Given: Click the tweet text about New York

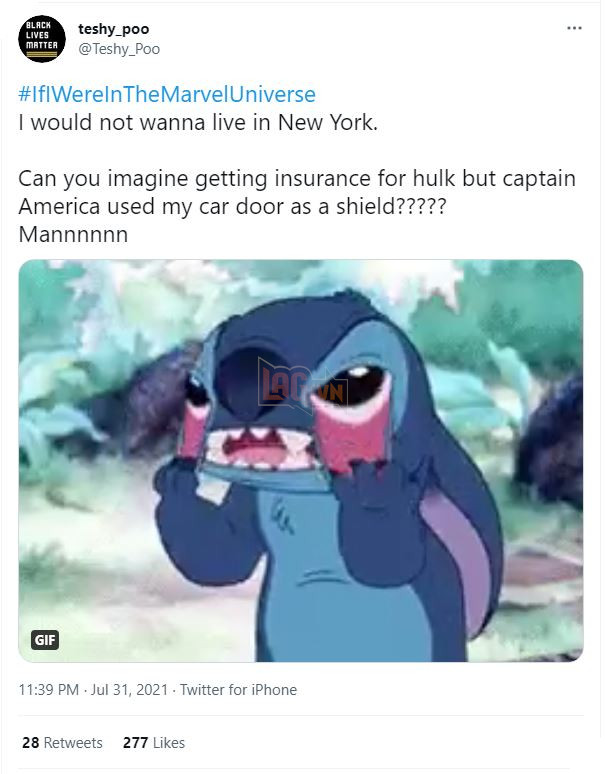Looking at the screenshot, I should tap(198, 122).
